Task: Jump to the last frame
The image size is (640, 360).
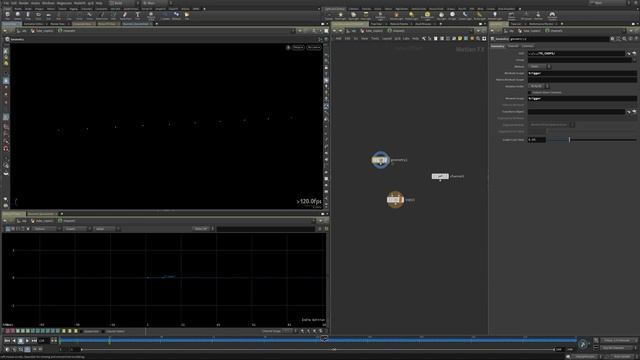Action: tap(34, 340)
